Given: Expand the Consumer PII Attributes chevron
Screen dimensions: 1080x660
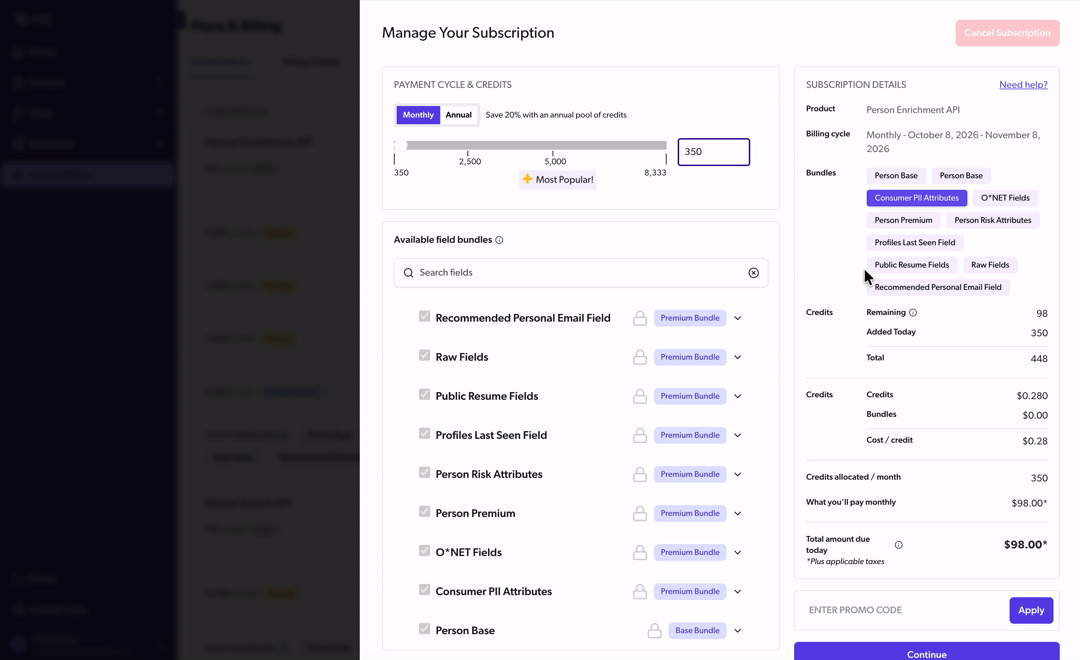Looking at the screenshot, I should coord(738,591).
